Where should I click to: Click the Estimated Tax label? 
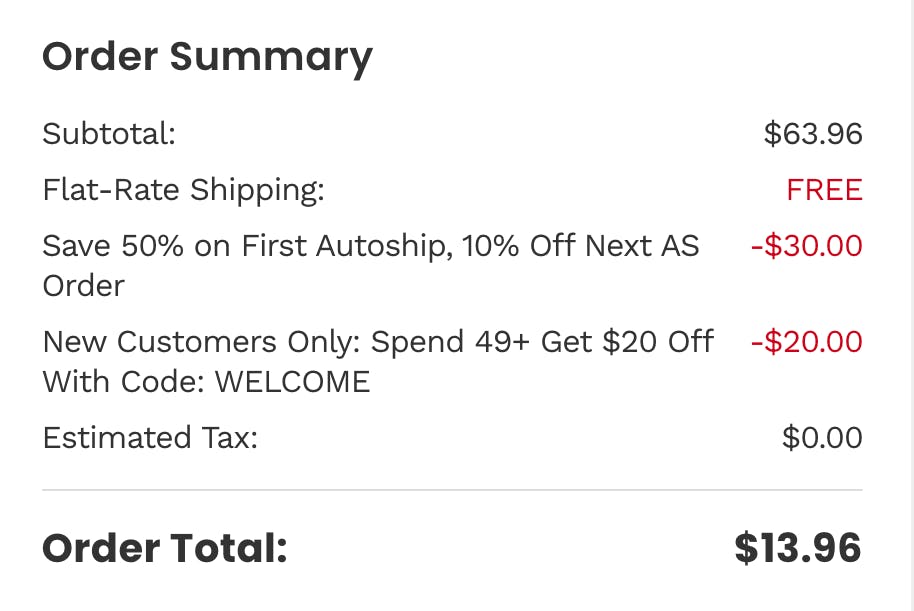[x=150, y=438]
